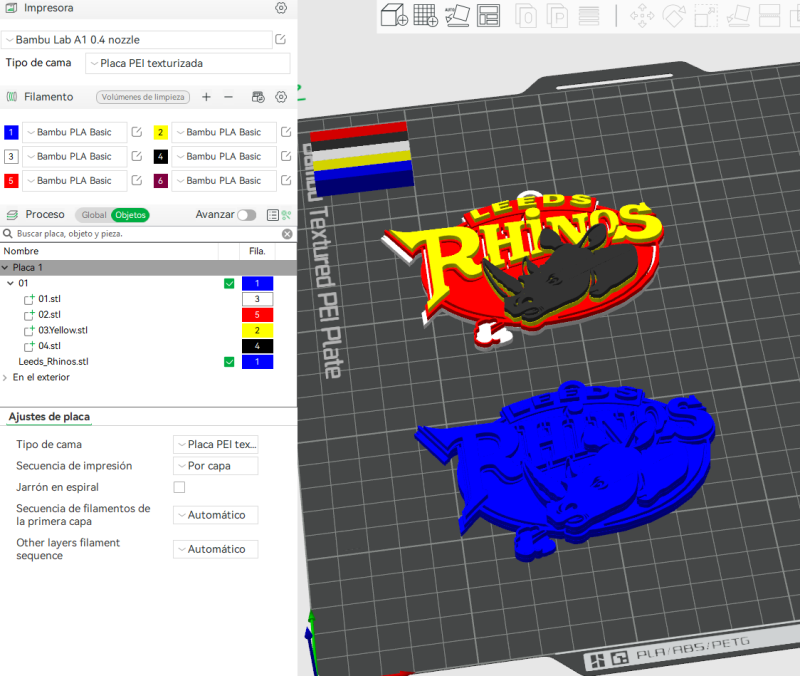Open the printer preset dropdown
This screenshot has height=676, width=800.
click(137, 39)
